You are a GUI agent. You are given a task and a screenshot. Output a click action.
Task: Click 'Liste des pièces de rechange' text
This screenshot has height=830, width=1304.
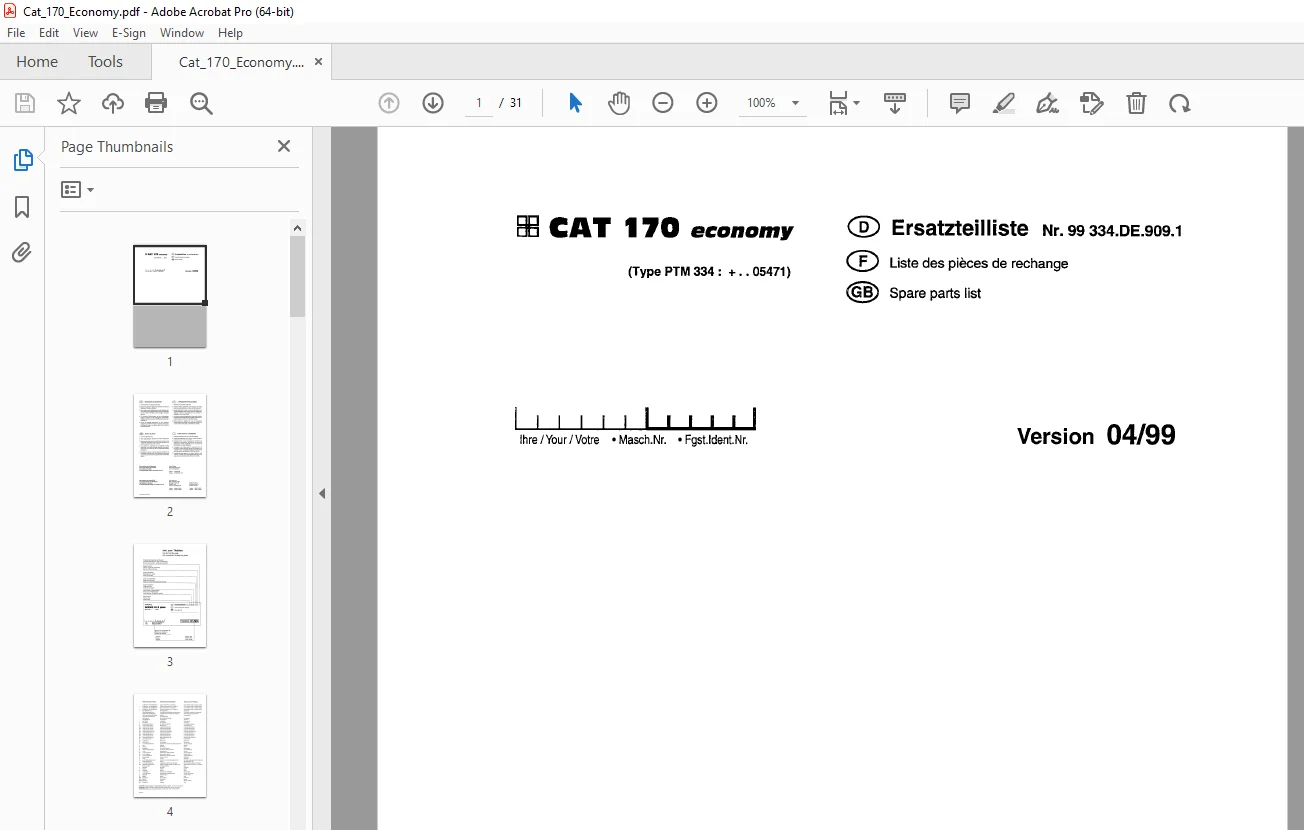[978, 263]
